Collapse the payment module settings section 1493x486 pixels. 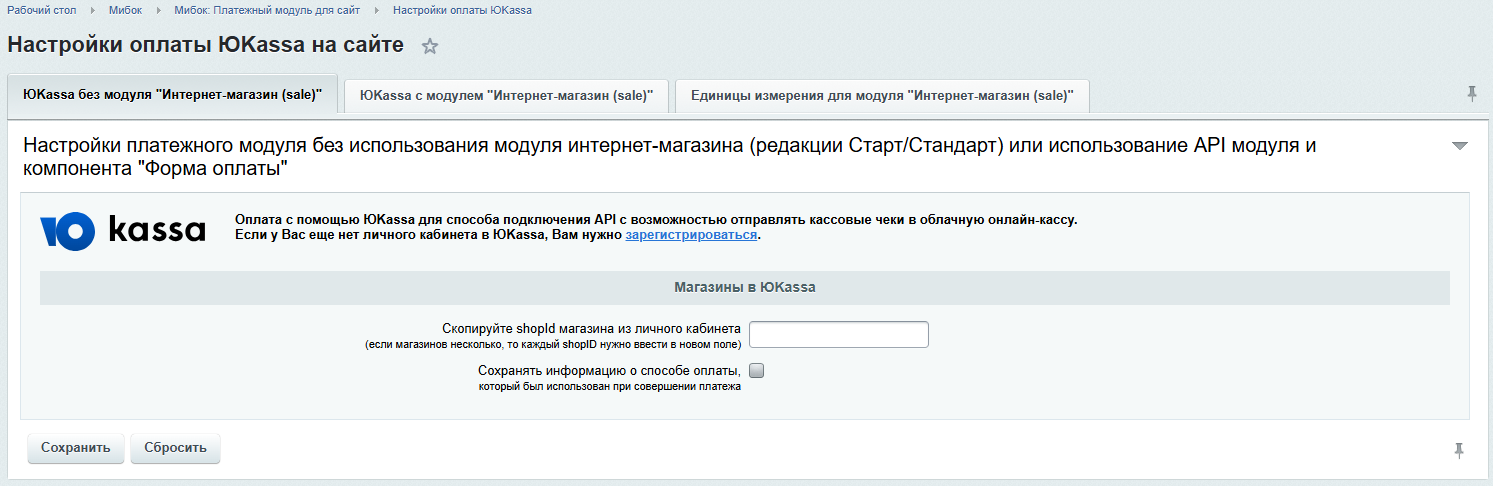[x=1459, y=146]
